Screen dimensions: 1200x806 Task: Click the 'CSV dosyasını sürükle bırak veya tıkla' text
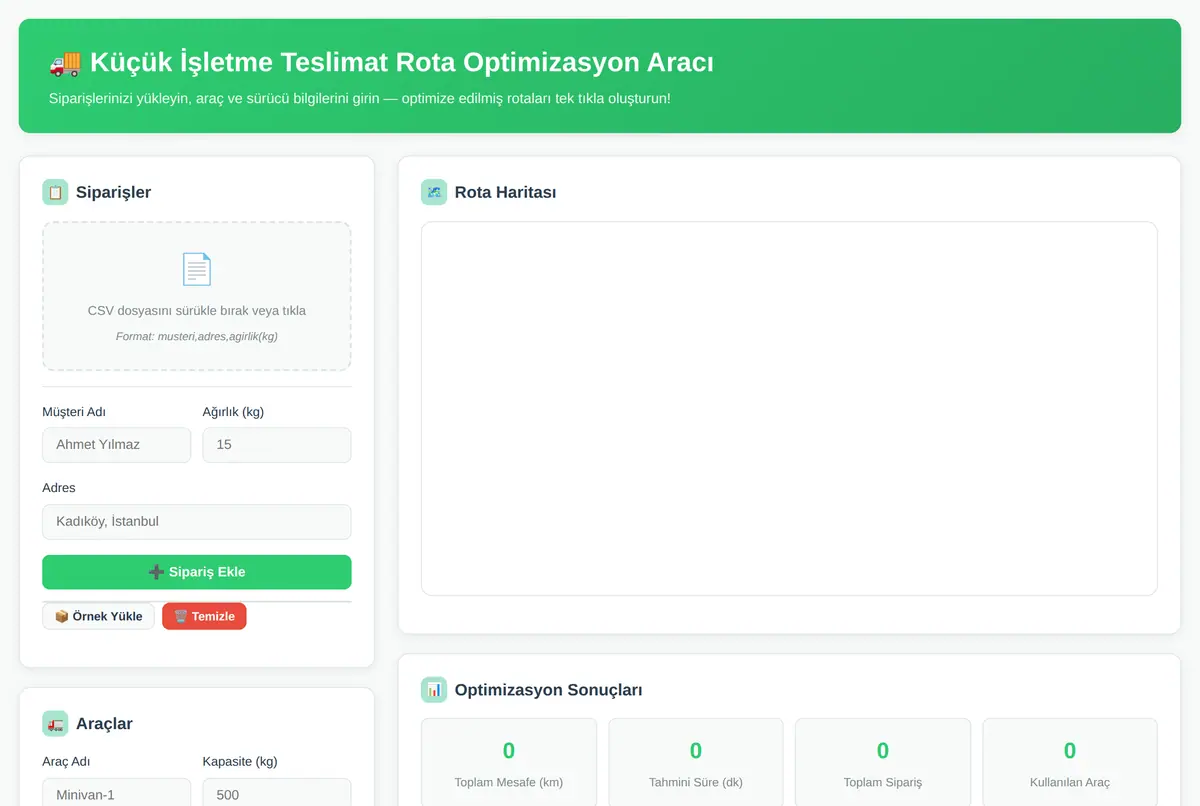click(197, 311)
